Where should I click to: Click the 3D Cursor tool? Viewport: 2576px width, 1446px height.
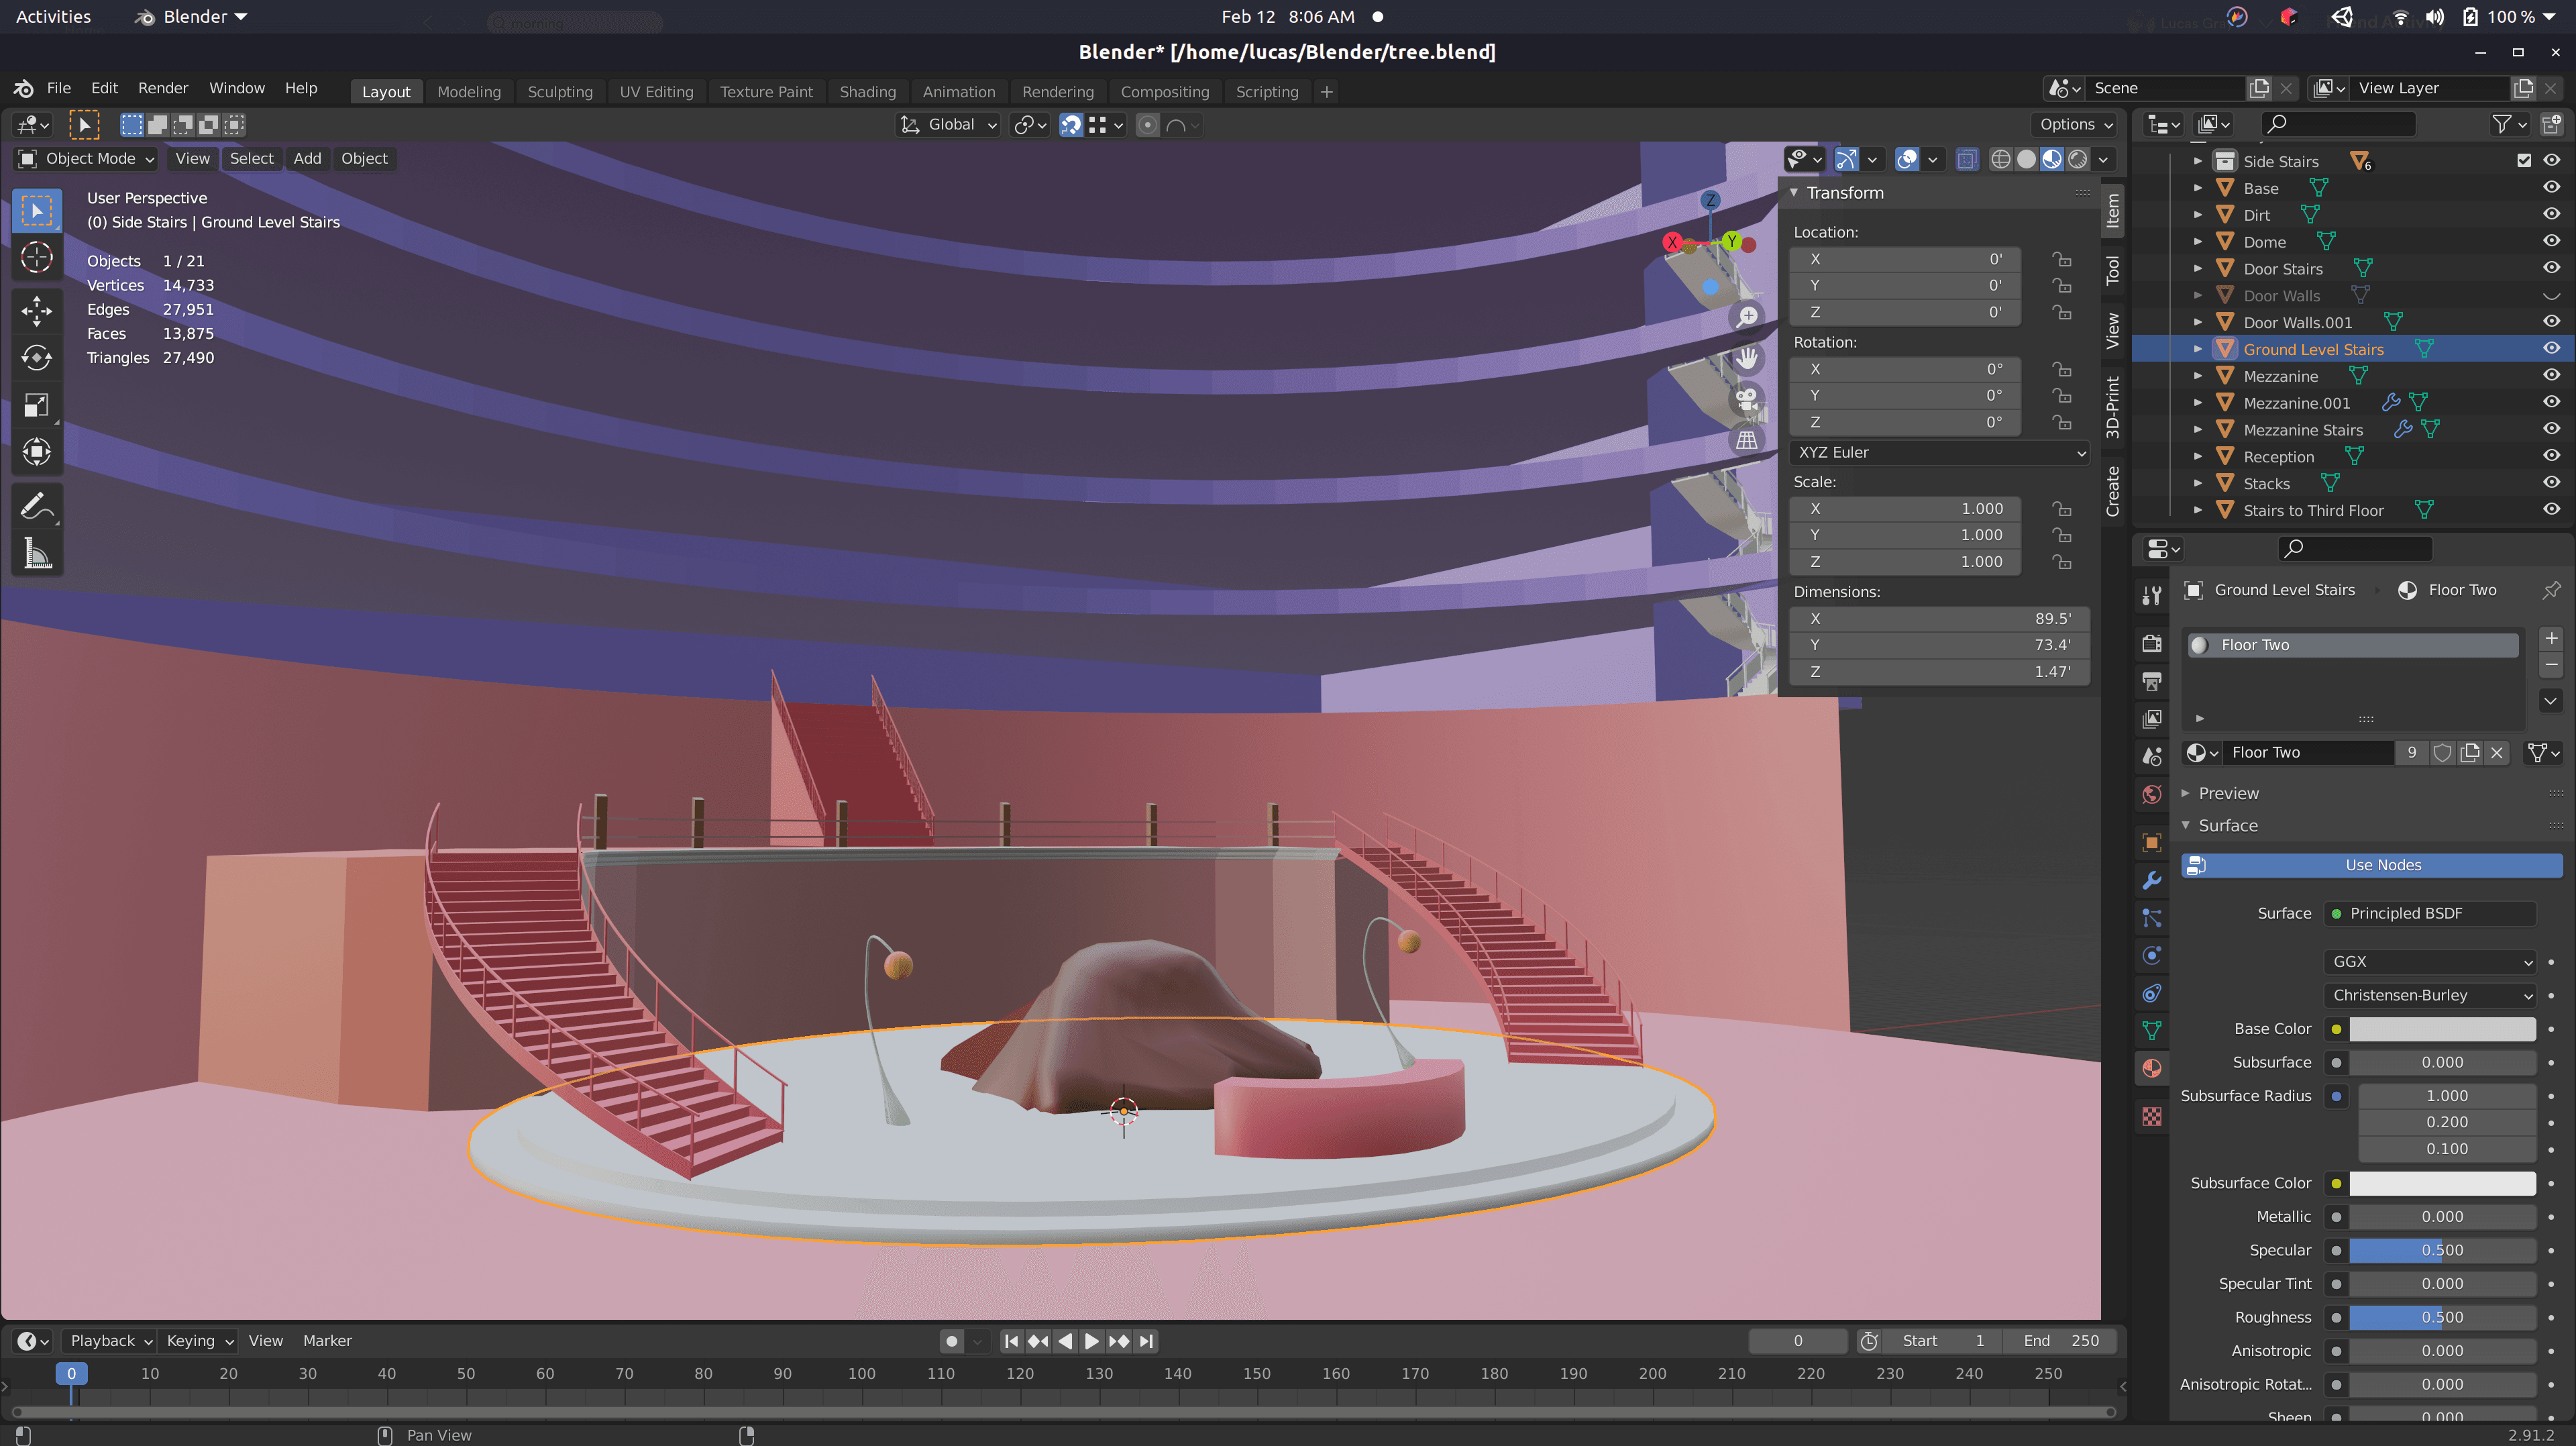tap(37, 258)
